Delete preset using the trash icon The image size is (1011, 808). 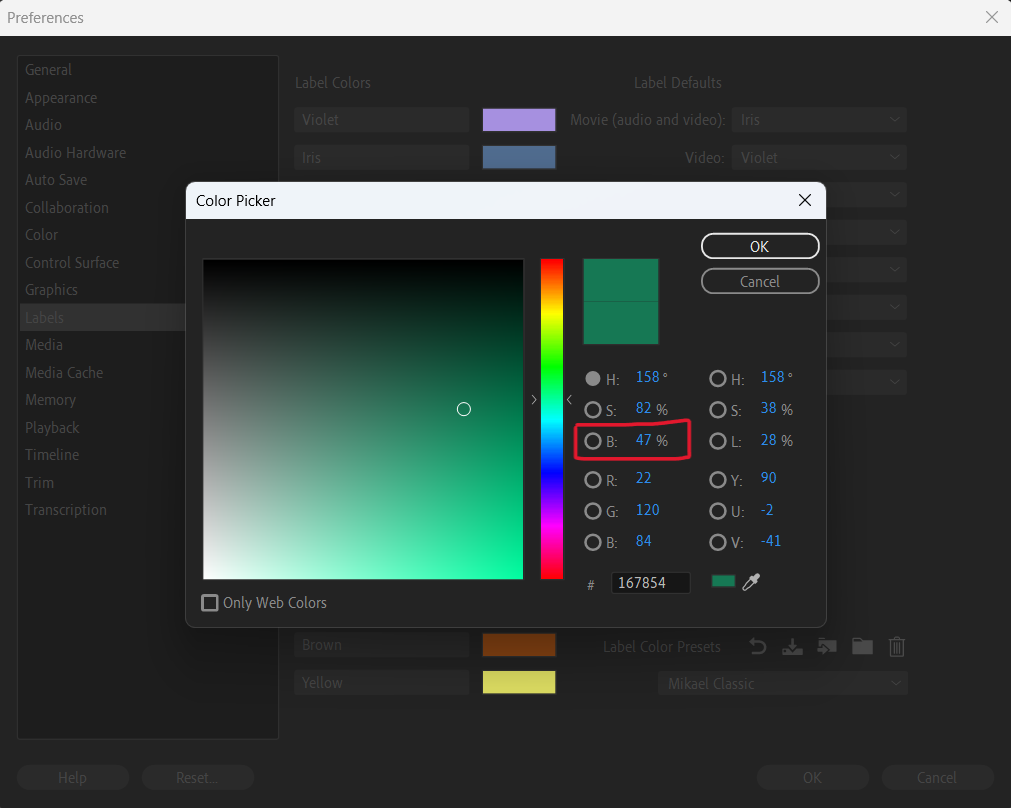point(897,647)
